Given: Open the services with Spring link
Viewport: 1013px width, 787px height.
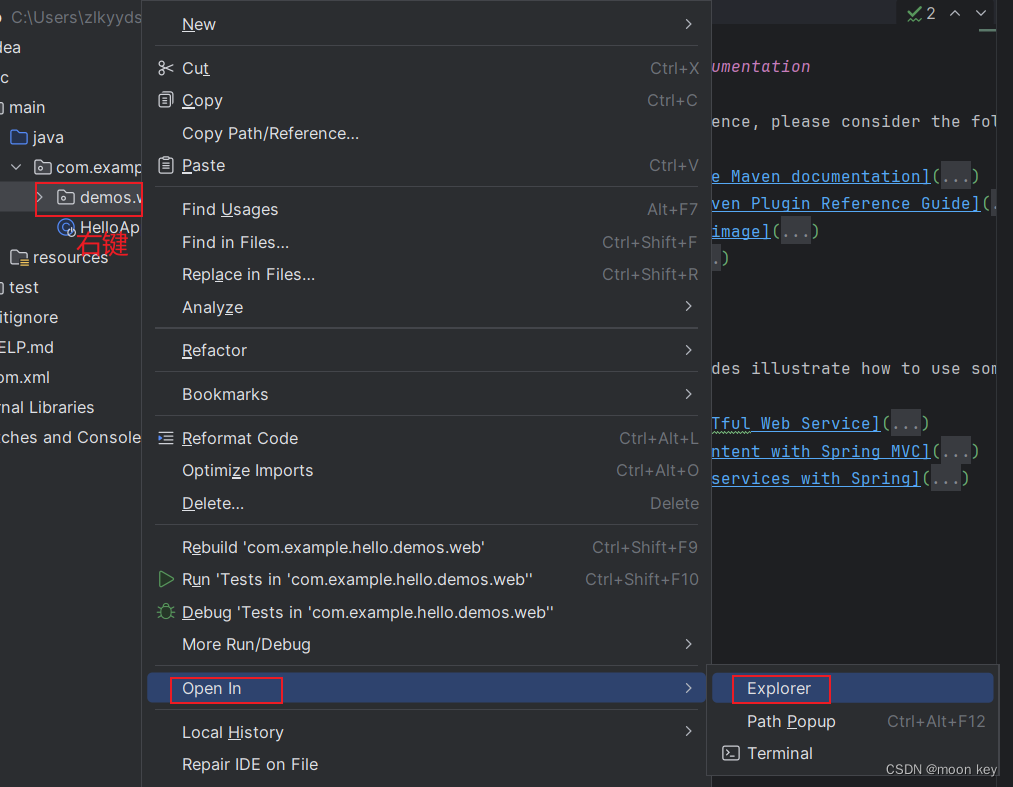Looking at the screenshot, I should pyautogui.click(x=816, y=478).
